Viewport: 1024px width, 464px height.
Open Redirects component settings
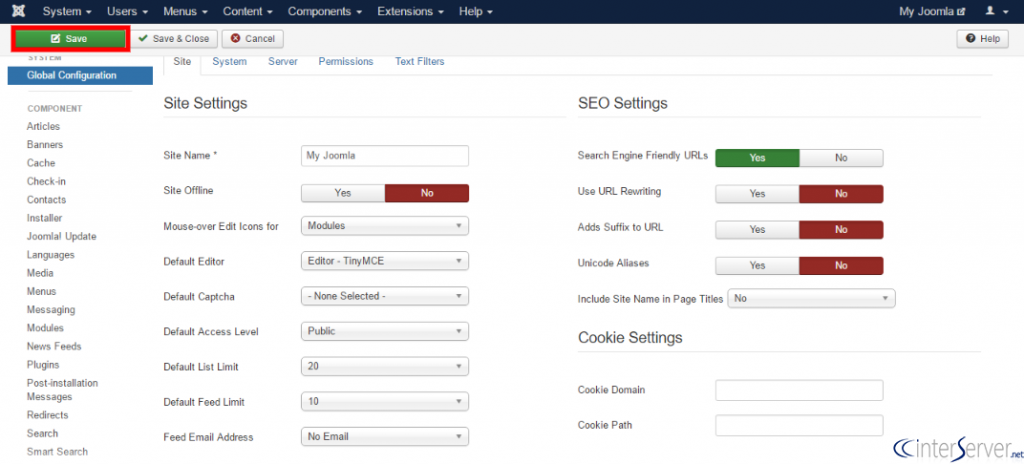48,415
